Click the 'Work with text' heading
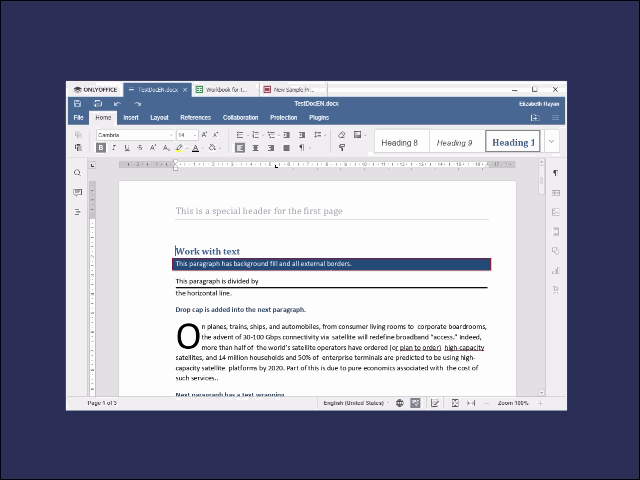The image size is (640, 480). (x=208, y=251)
